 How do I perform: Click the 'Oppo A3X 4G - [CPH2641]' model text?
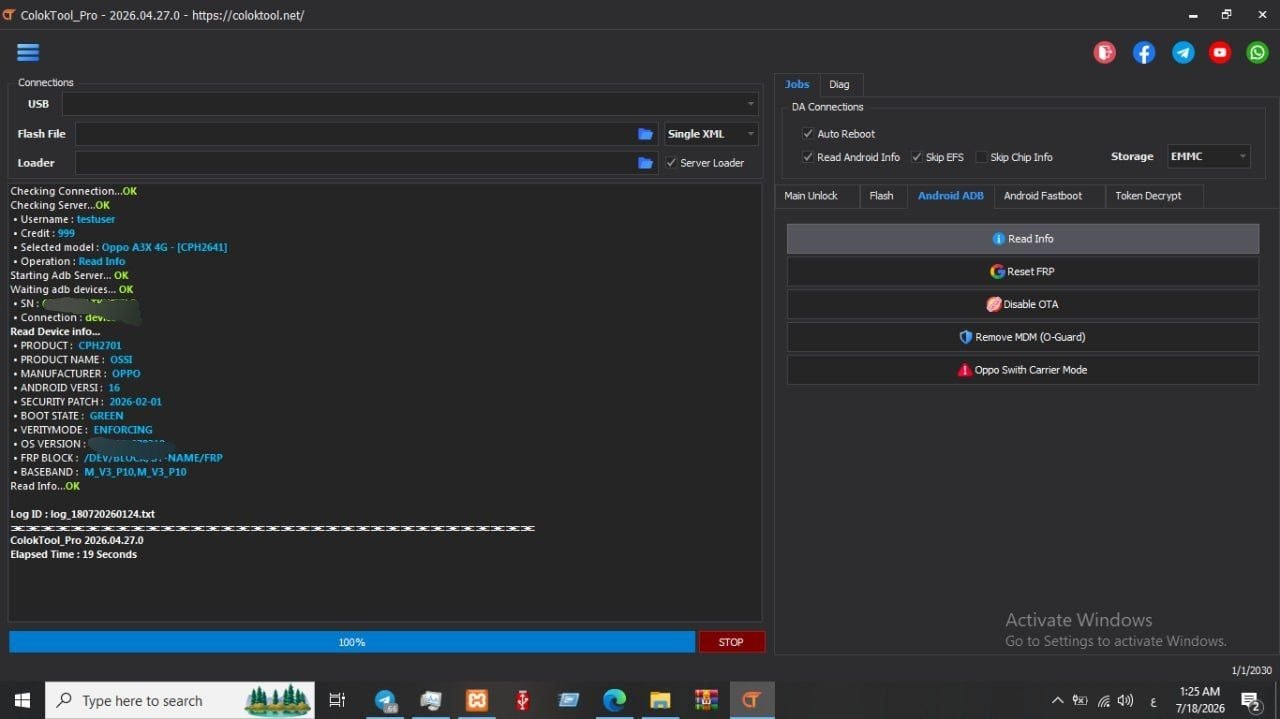click(x=164, y=247)
